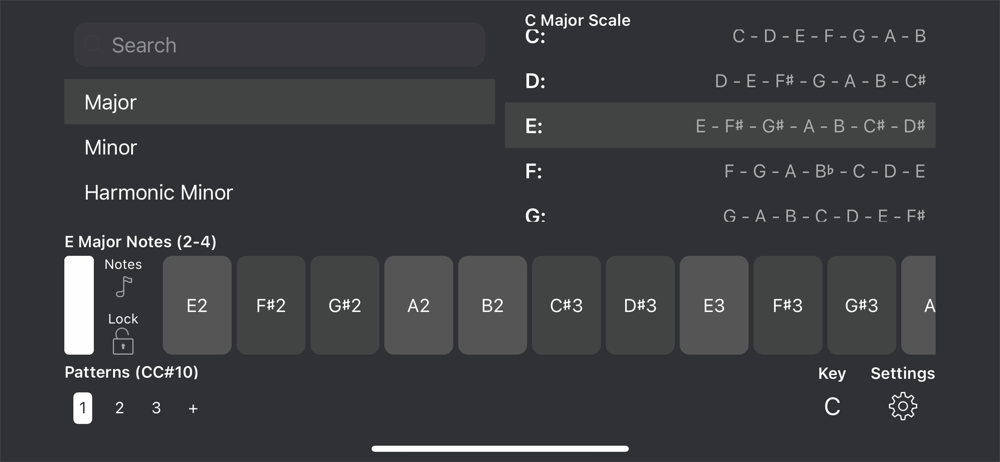Play the E2 note pad
Viewport: 1000px width, 462px height.
point(197,305)
